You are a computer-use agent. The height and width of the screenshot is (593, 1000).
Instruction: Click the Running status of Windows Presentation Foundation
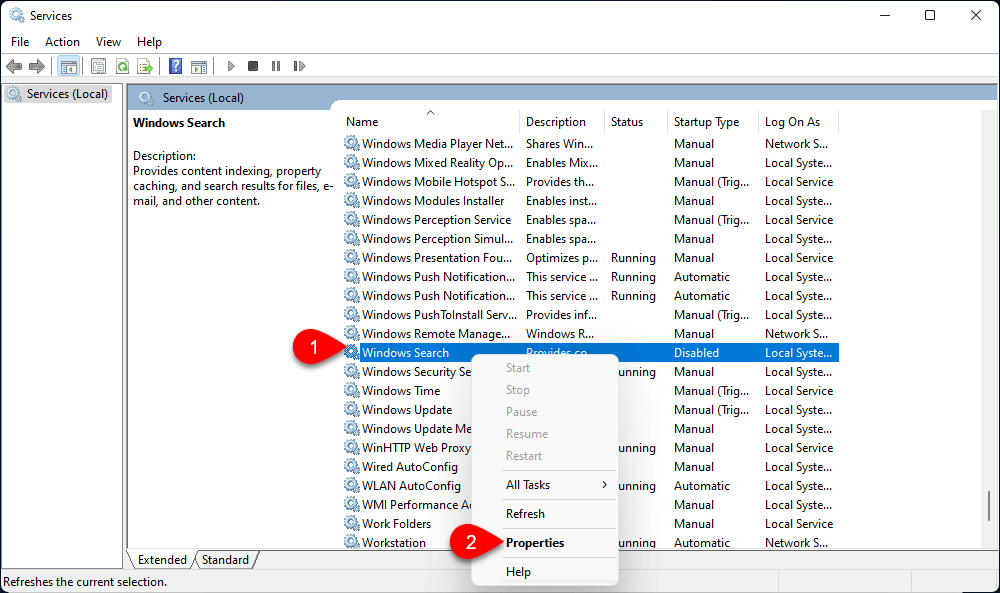(633, 258)
